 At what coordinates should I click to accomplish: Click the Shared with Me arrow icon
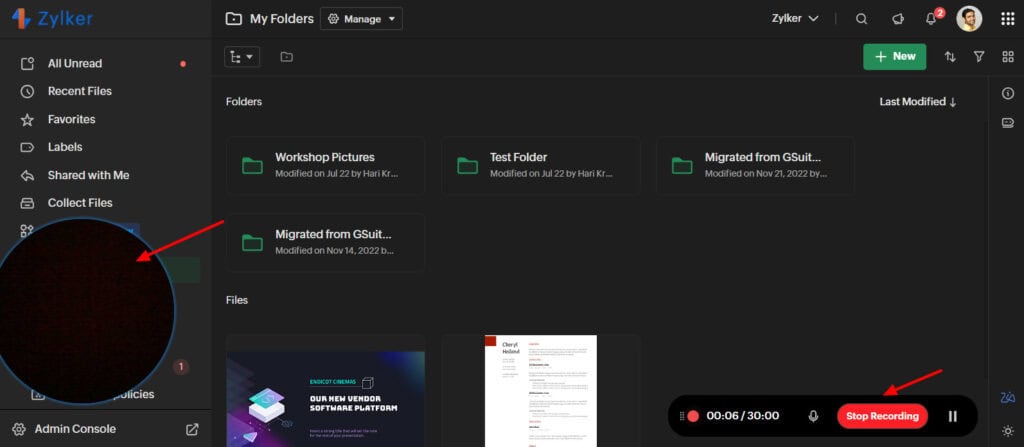tap(27, 175)
